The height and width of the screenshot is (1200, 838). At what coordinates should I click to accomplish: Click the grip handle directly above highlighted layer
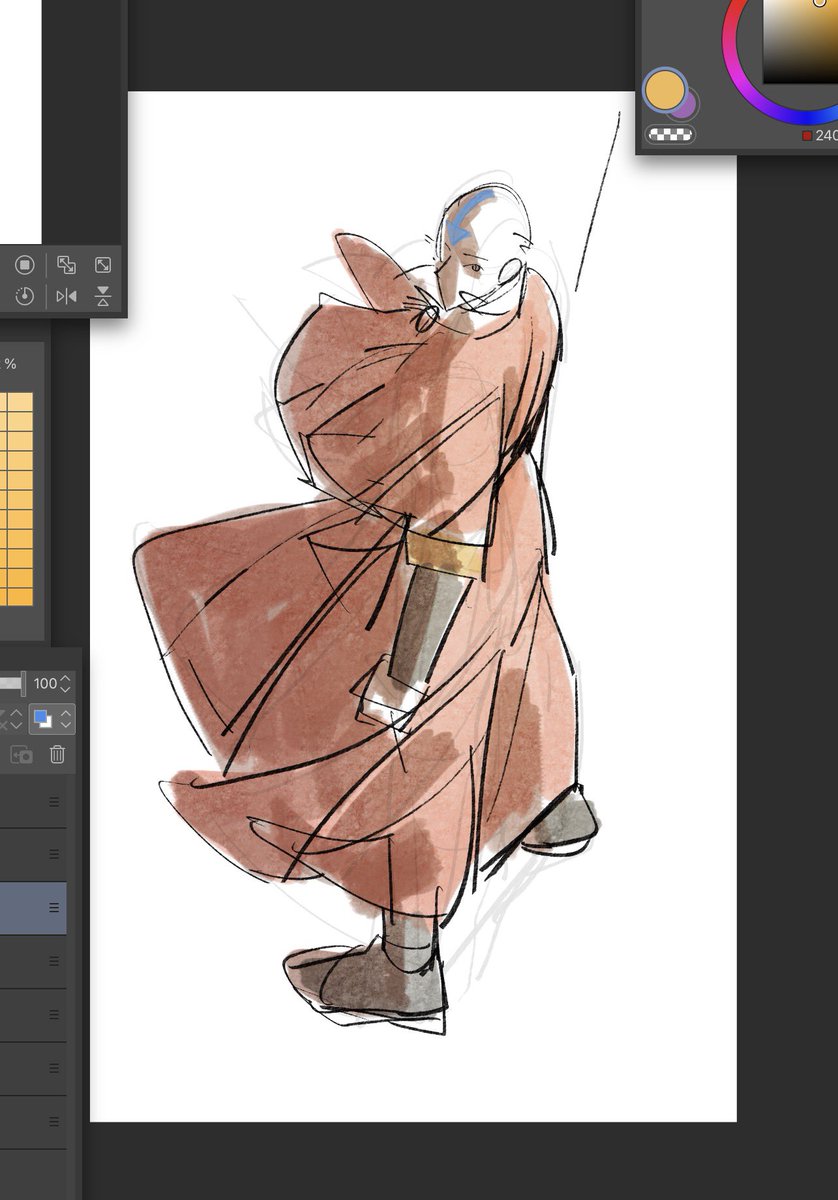(54, 855)
